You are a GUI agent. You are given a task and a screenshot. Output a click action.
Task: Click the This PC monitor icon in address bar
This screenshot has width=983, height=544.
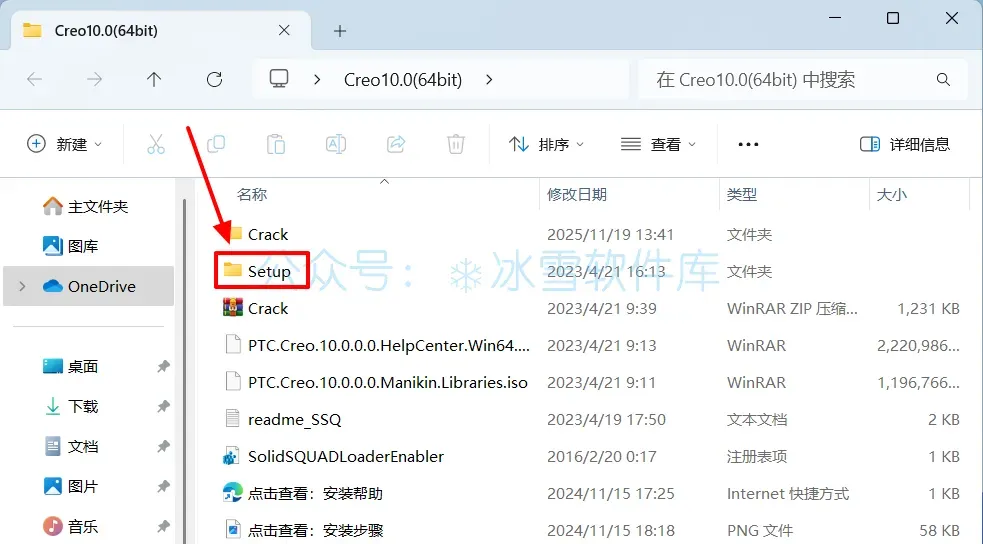[279, 79]
